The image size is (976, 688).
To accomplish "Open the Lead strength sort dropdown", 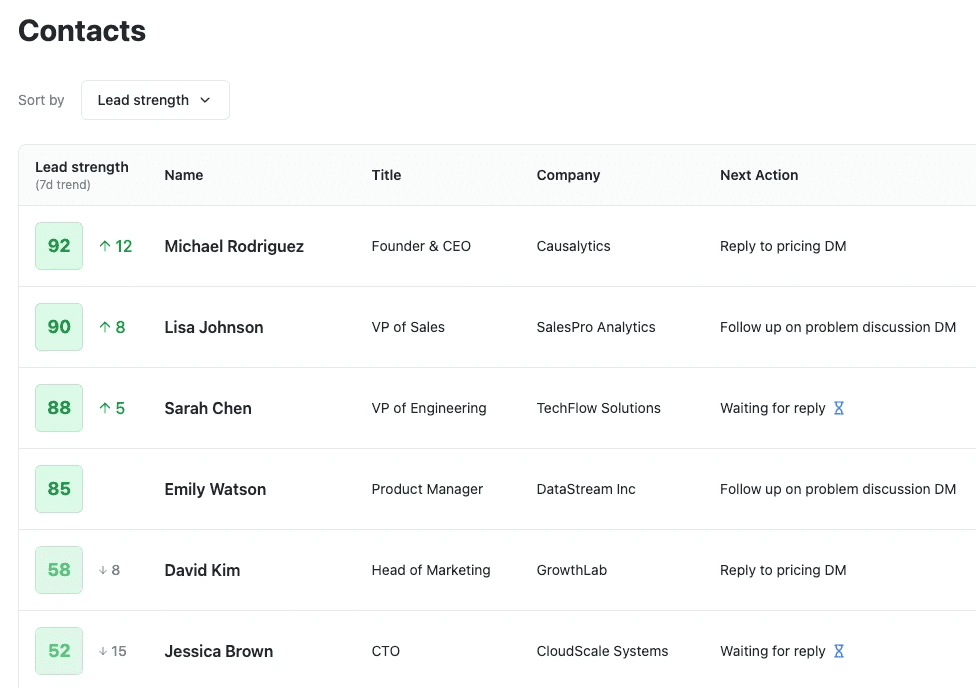I will [155, 100].
